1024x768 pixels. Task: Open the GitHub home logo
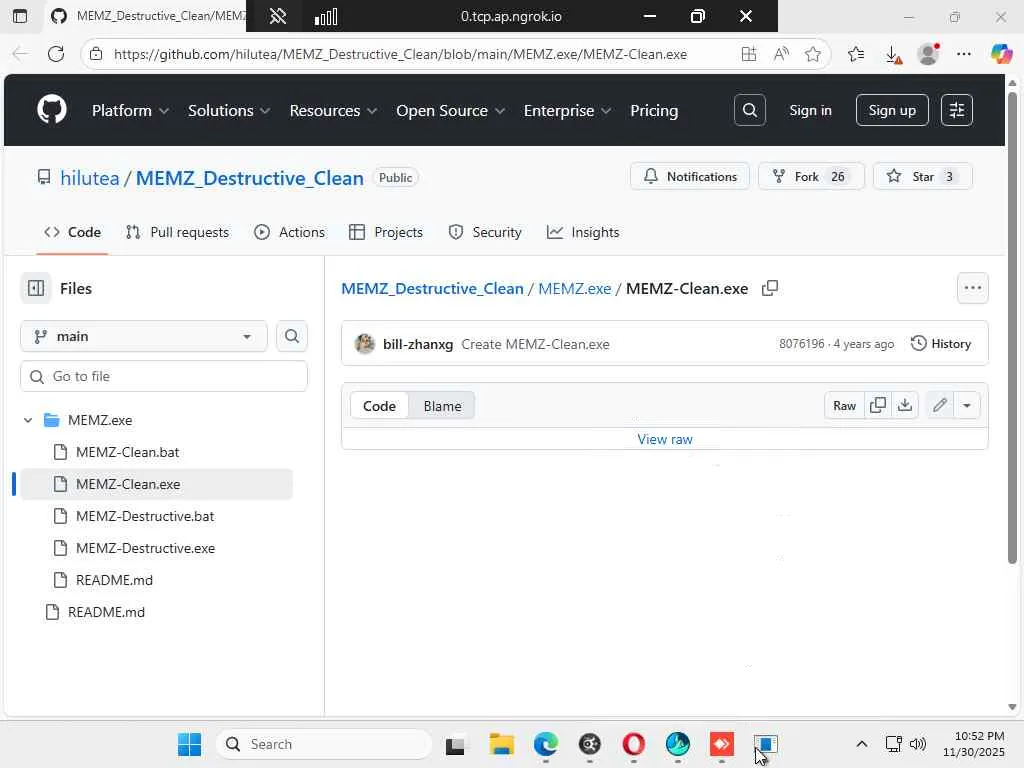click(52, 110)
